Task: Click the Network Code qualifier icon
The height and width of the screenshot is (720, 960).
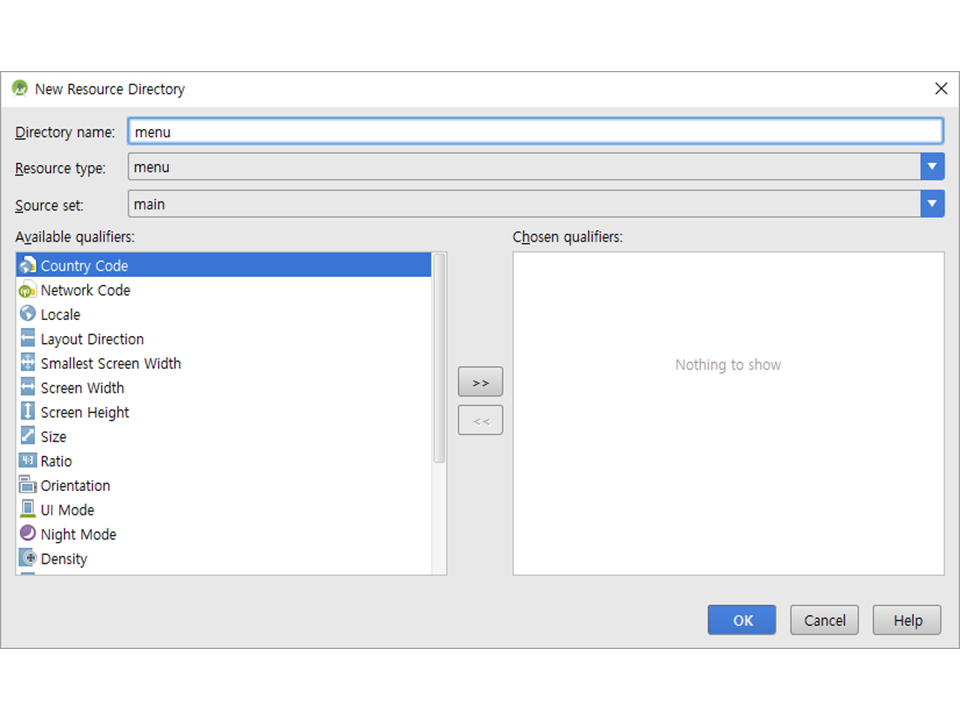Action: point(27,290)
